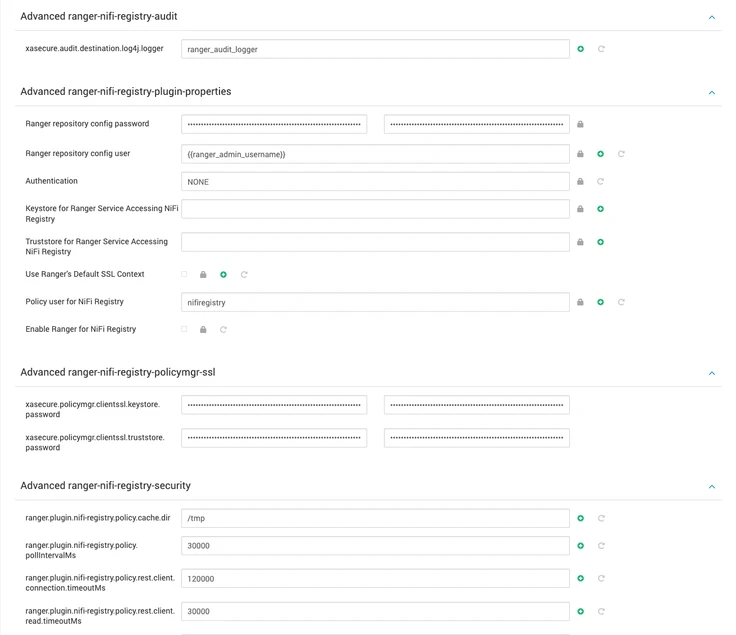Click undo icon next to Policy user for NiFi Registry

click(621, 302)
